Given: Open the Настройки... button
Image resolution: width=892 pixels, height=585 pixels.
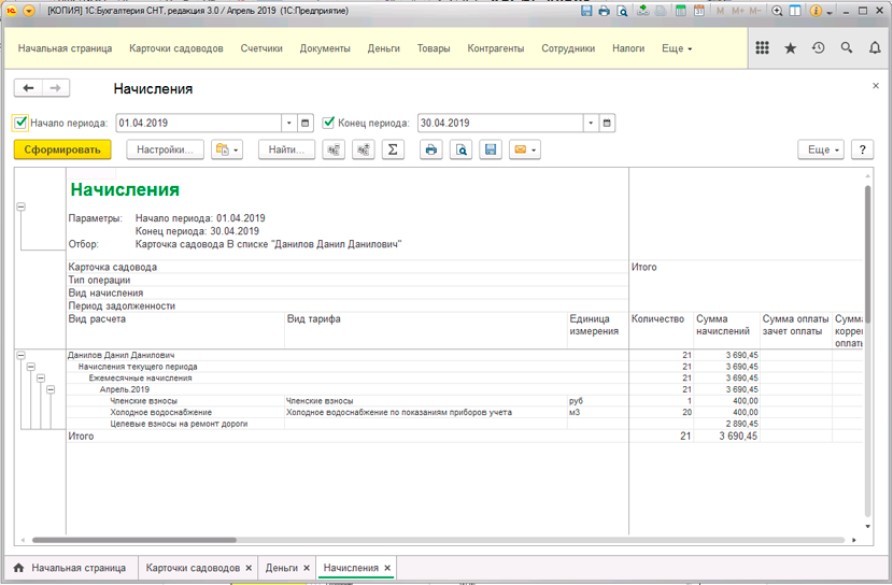Looking at the screenshot, I should (x=165, y=150).
